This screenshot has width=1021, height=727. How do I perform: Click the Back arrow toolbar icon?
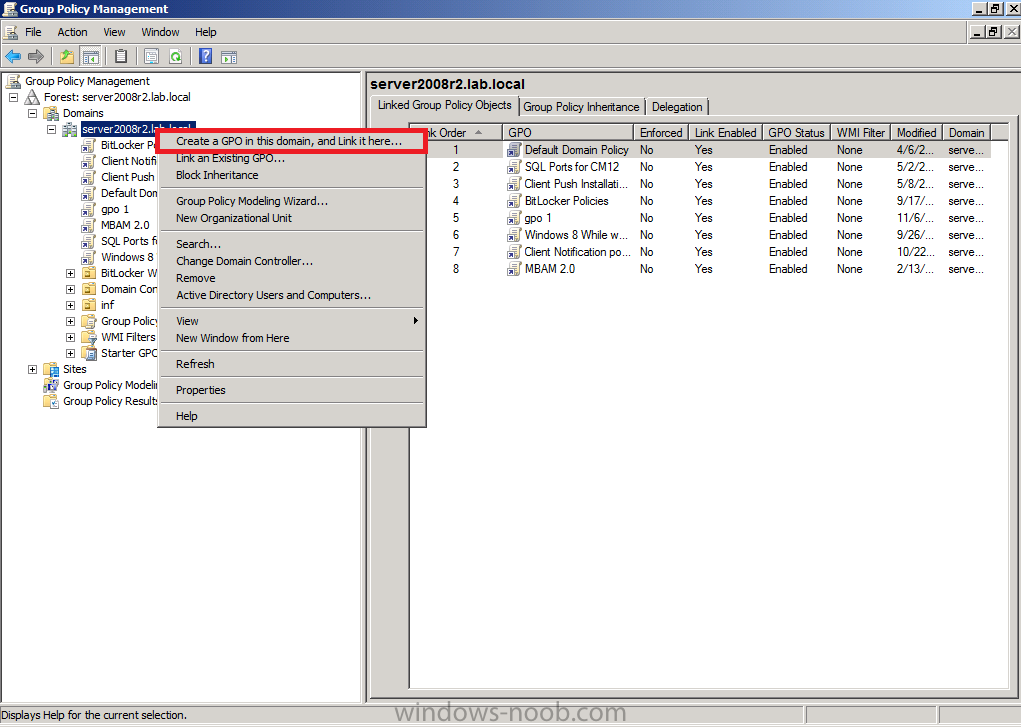13,57
